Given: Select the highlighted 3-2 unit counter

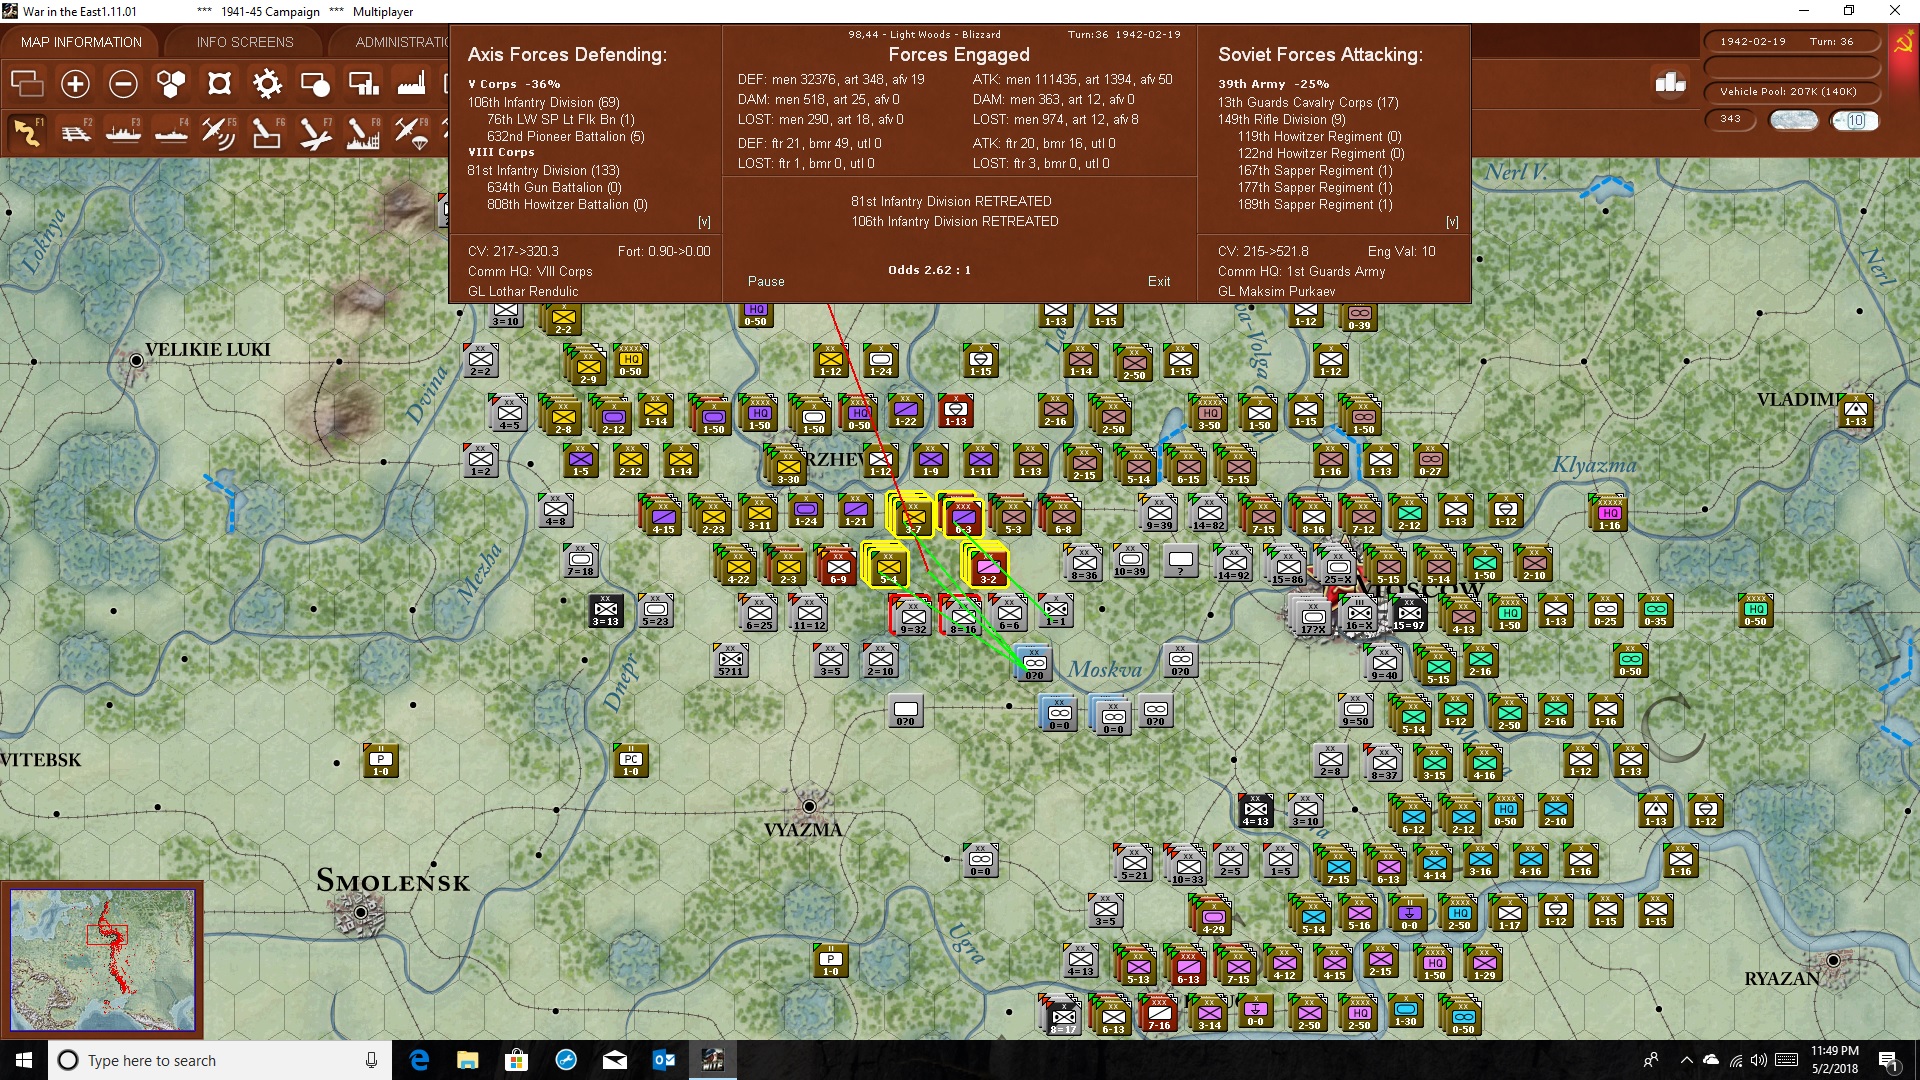Looking at the screenshot, I should point(987,566).
